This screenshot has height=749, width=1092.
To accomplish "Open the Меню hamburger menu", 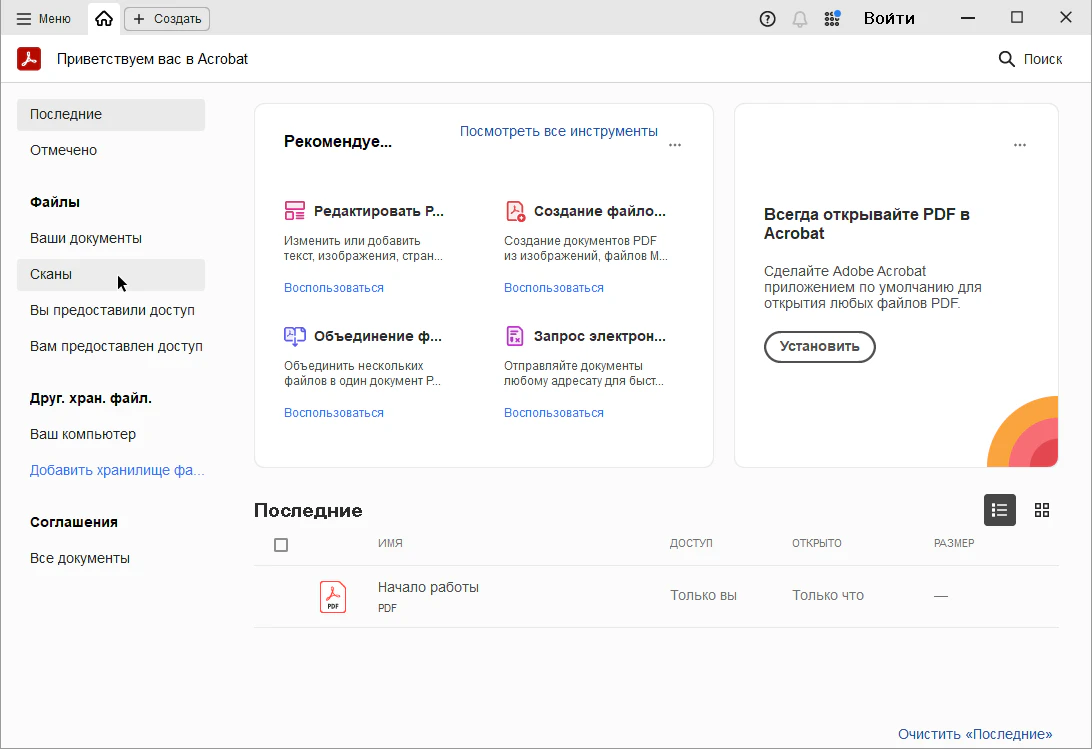I will [43, 18].
